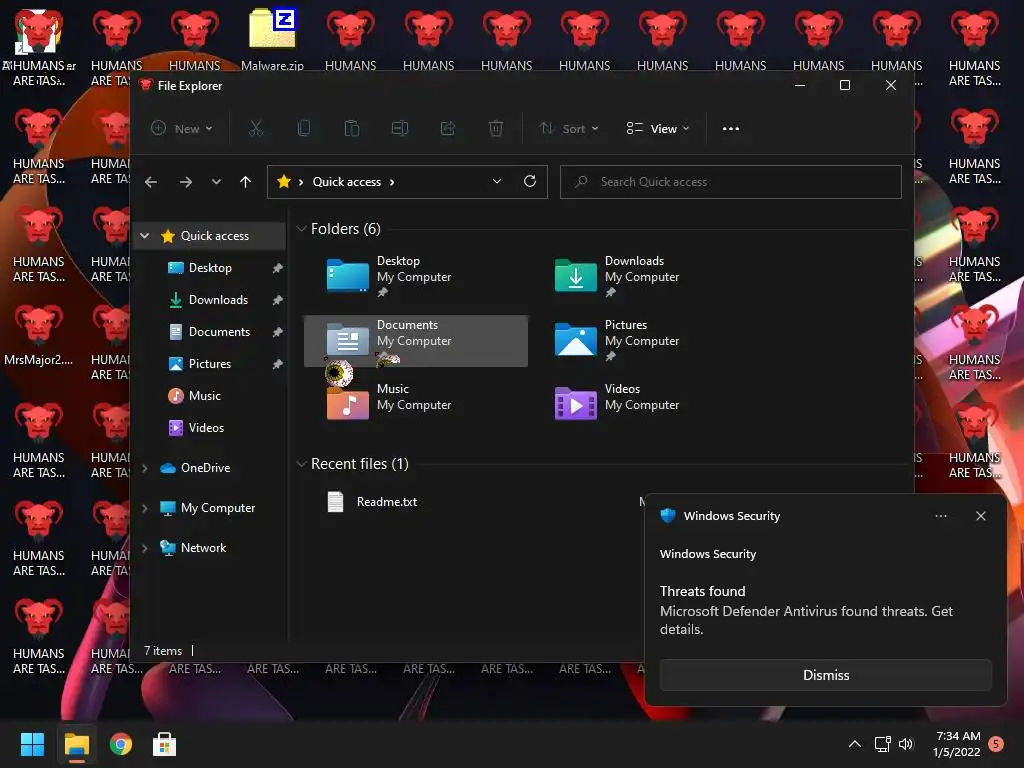Collapse the Quick access tree node
The width and height of the screenshot is (1024, 768).
(145, 236)
